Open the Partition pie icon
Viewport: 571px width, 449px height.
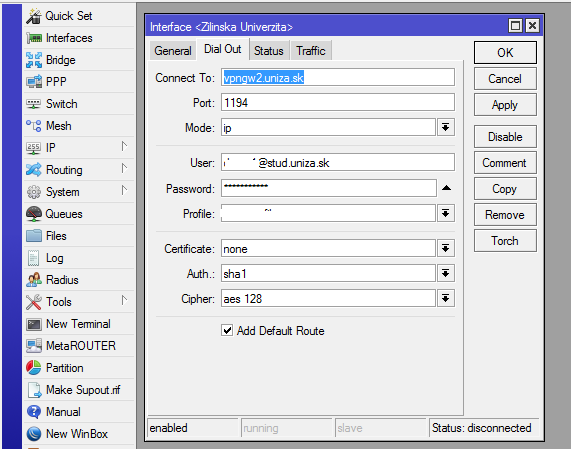(34, 368)
